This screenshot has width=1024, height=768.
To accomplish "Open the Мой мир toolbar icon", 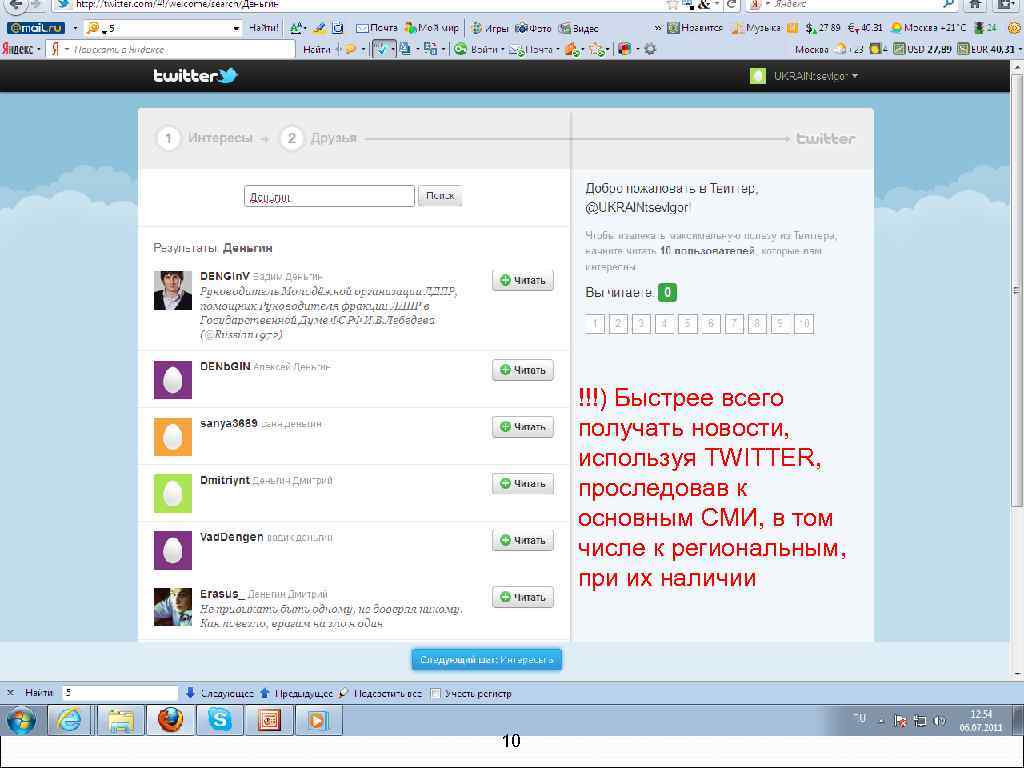I will click(x=438, y=28).
